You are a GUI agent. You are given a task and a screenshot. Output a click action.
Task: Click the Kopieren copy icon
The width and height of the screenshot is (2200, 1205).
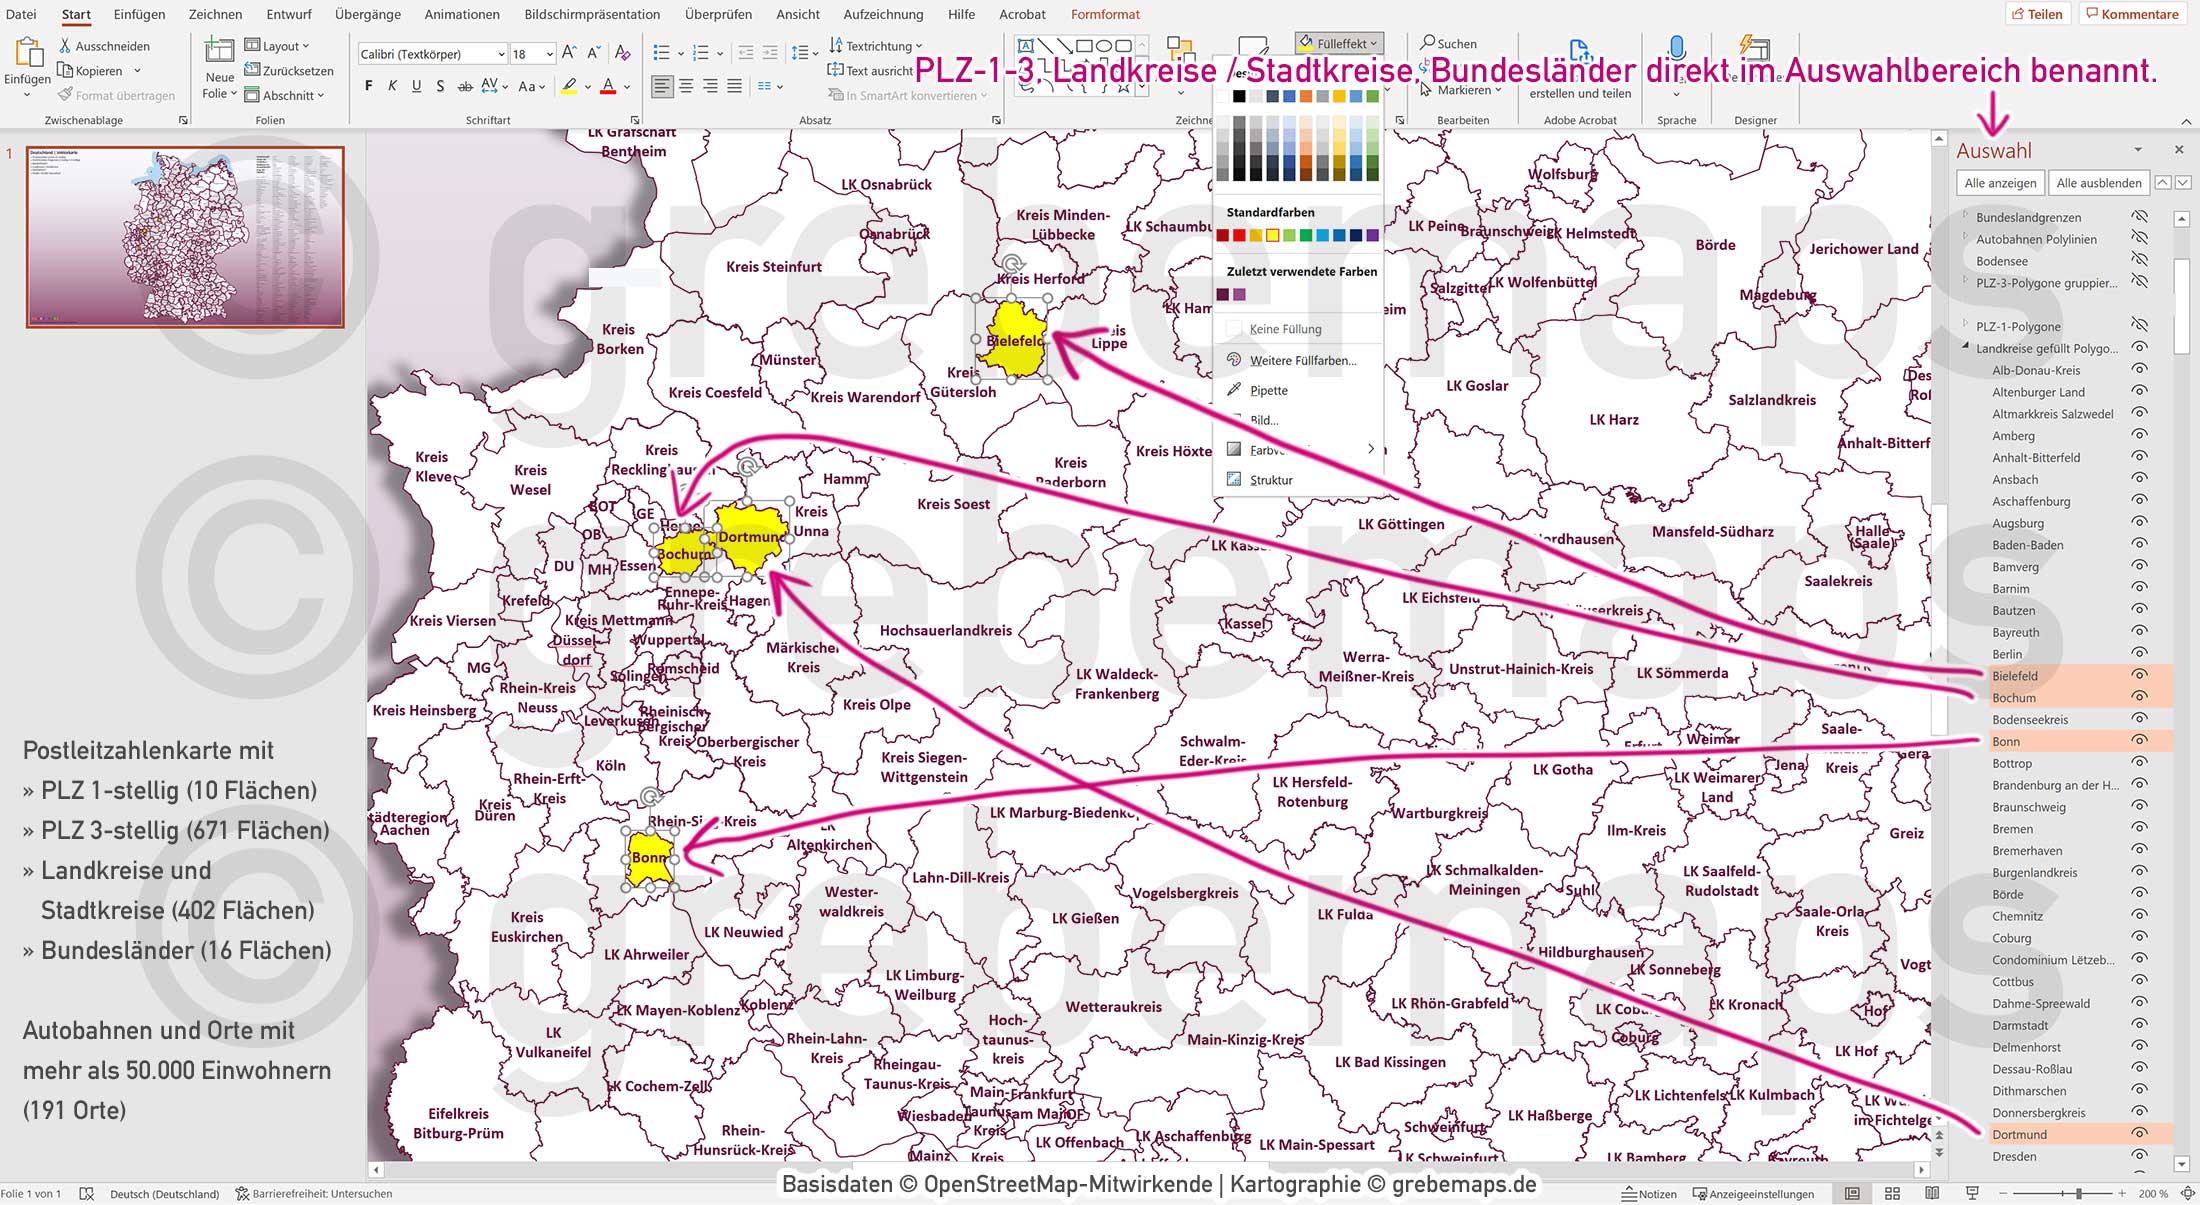(65, 70)
